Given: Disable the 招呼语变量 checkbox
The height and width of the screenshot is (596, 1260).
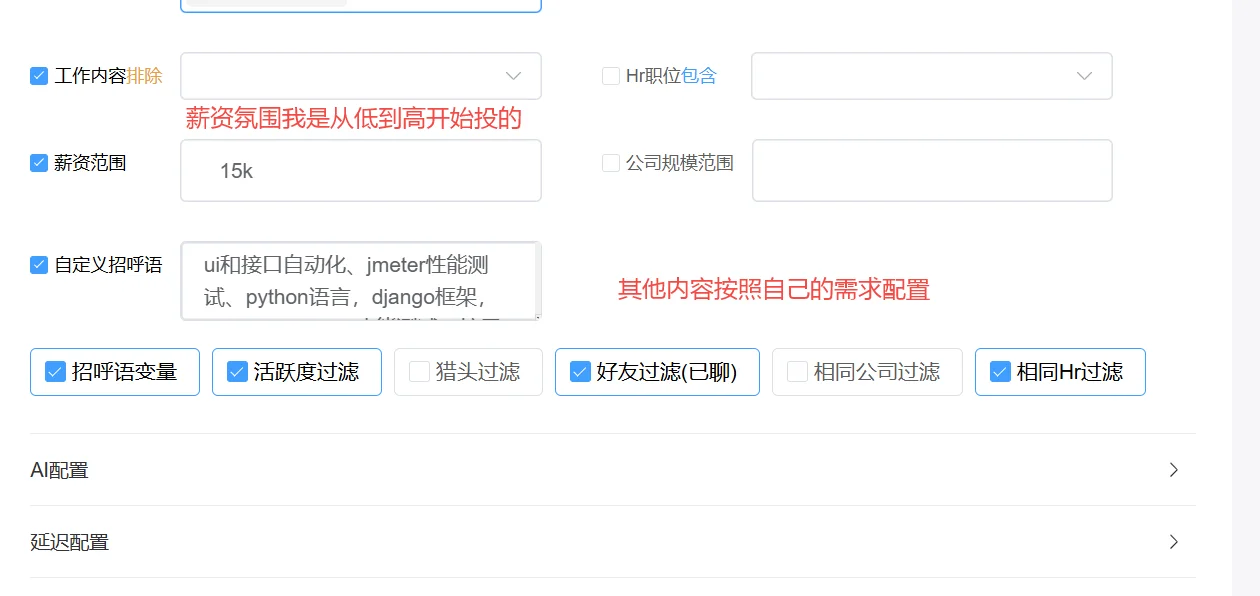Looking at the screenshot, I should coord(55,371).
